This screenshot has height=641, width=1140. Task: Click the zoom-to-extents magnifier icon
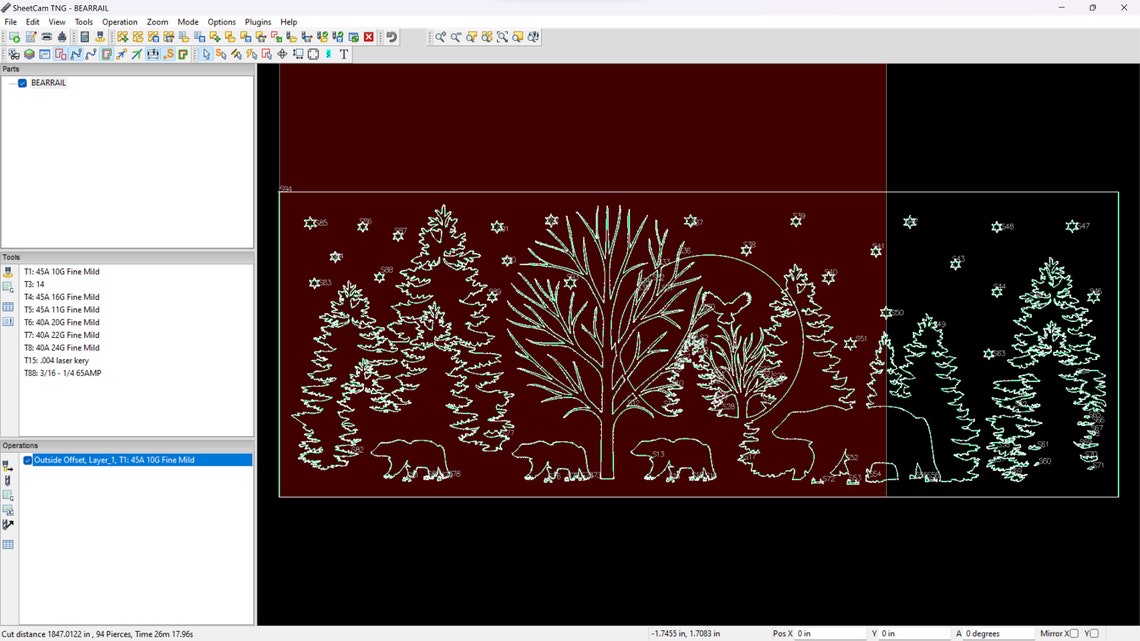502,37
